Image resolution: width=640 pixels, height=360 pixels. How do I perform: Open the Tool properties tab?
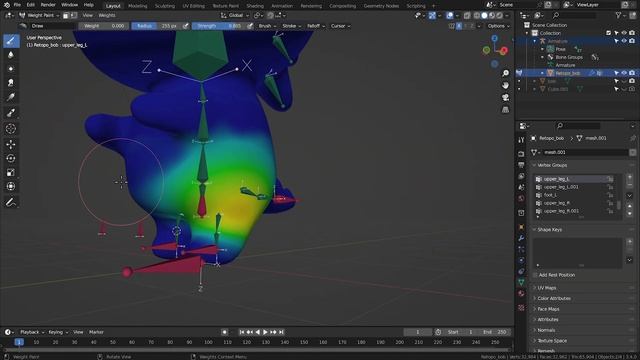[x=521, y=140]
